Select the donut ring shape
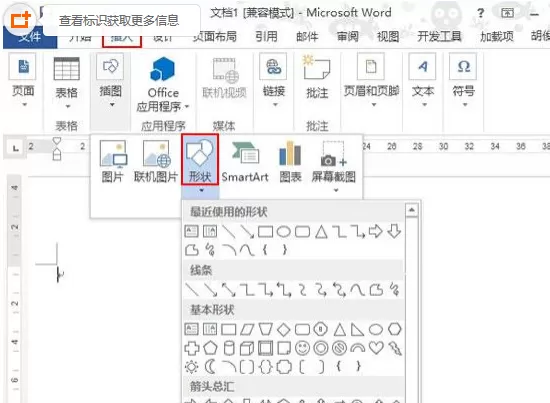The width and height of the screenshot is (550, 403). click(x=321, y=348)
